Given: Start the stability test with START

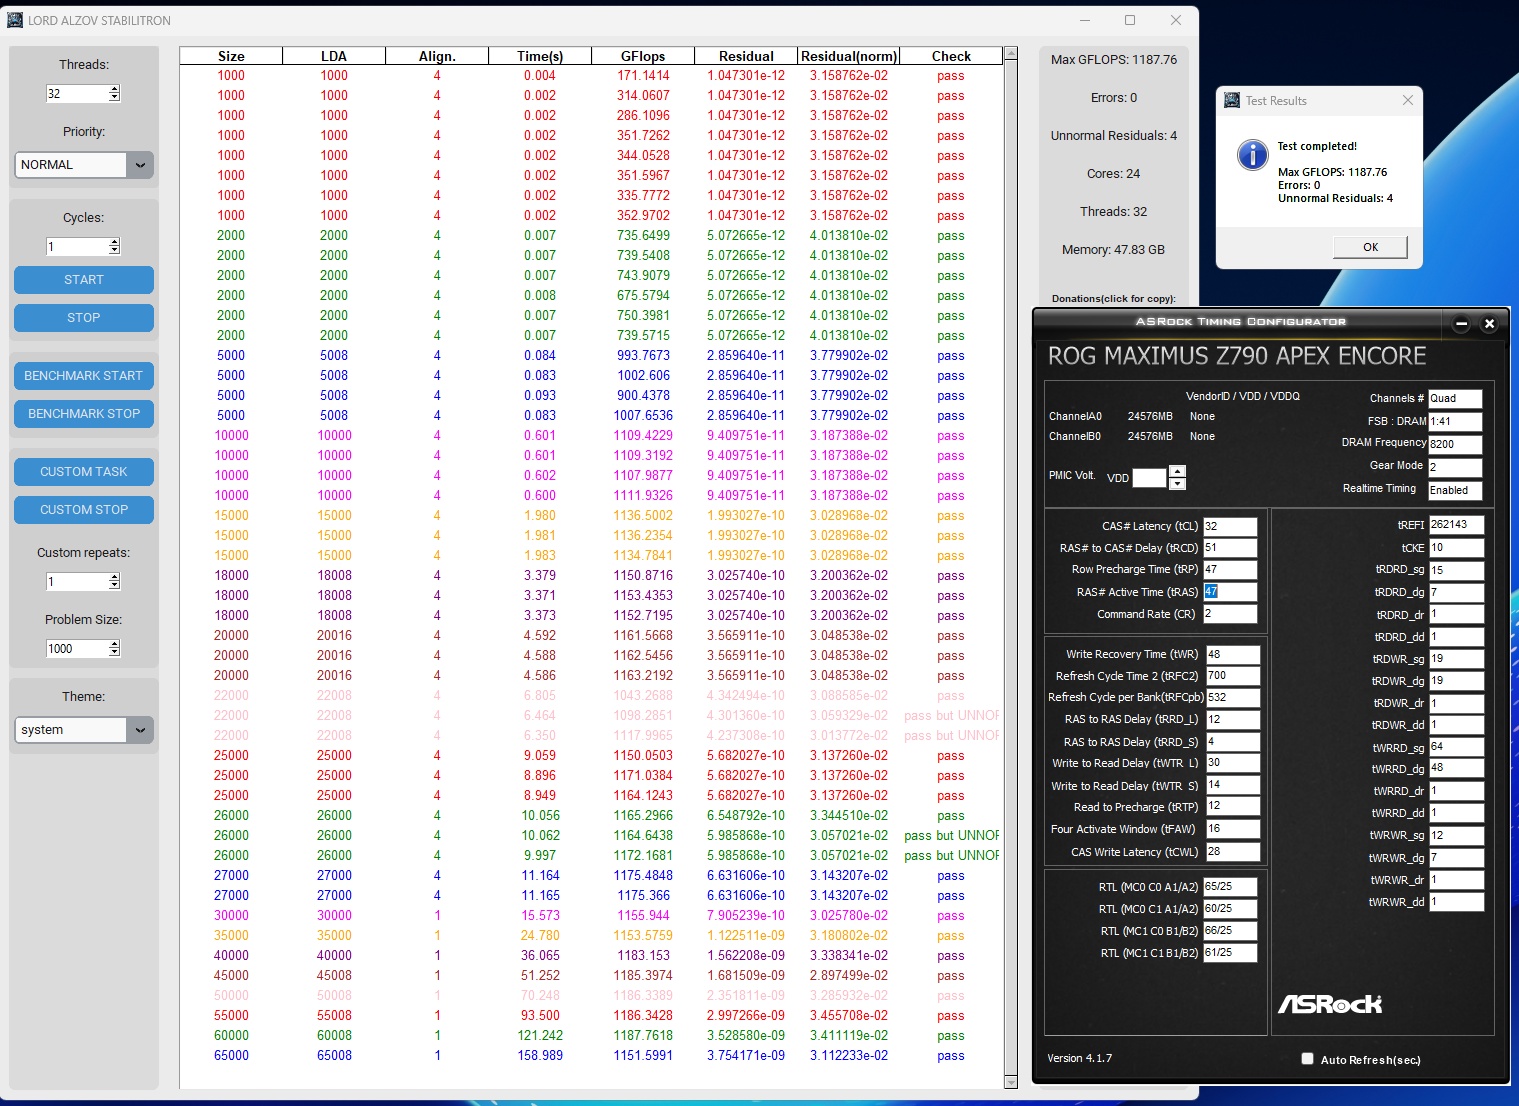Looking at the screenshot, I should [84, 280].
